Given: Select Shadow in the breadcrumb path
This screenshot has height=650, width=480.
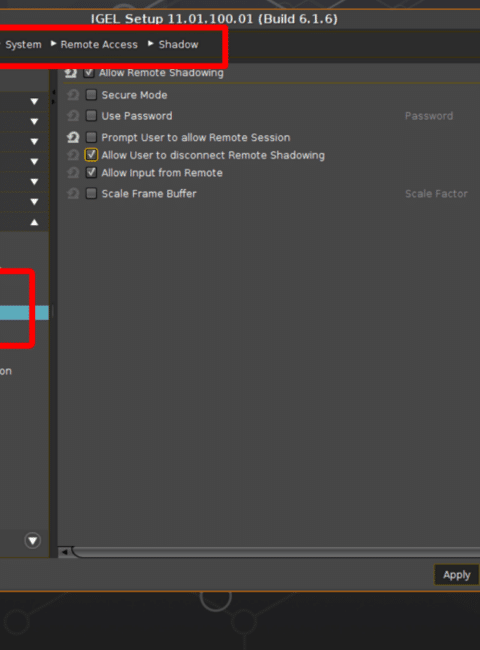Looking at the screenshot, I should click(179, 44).
